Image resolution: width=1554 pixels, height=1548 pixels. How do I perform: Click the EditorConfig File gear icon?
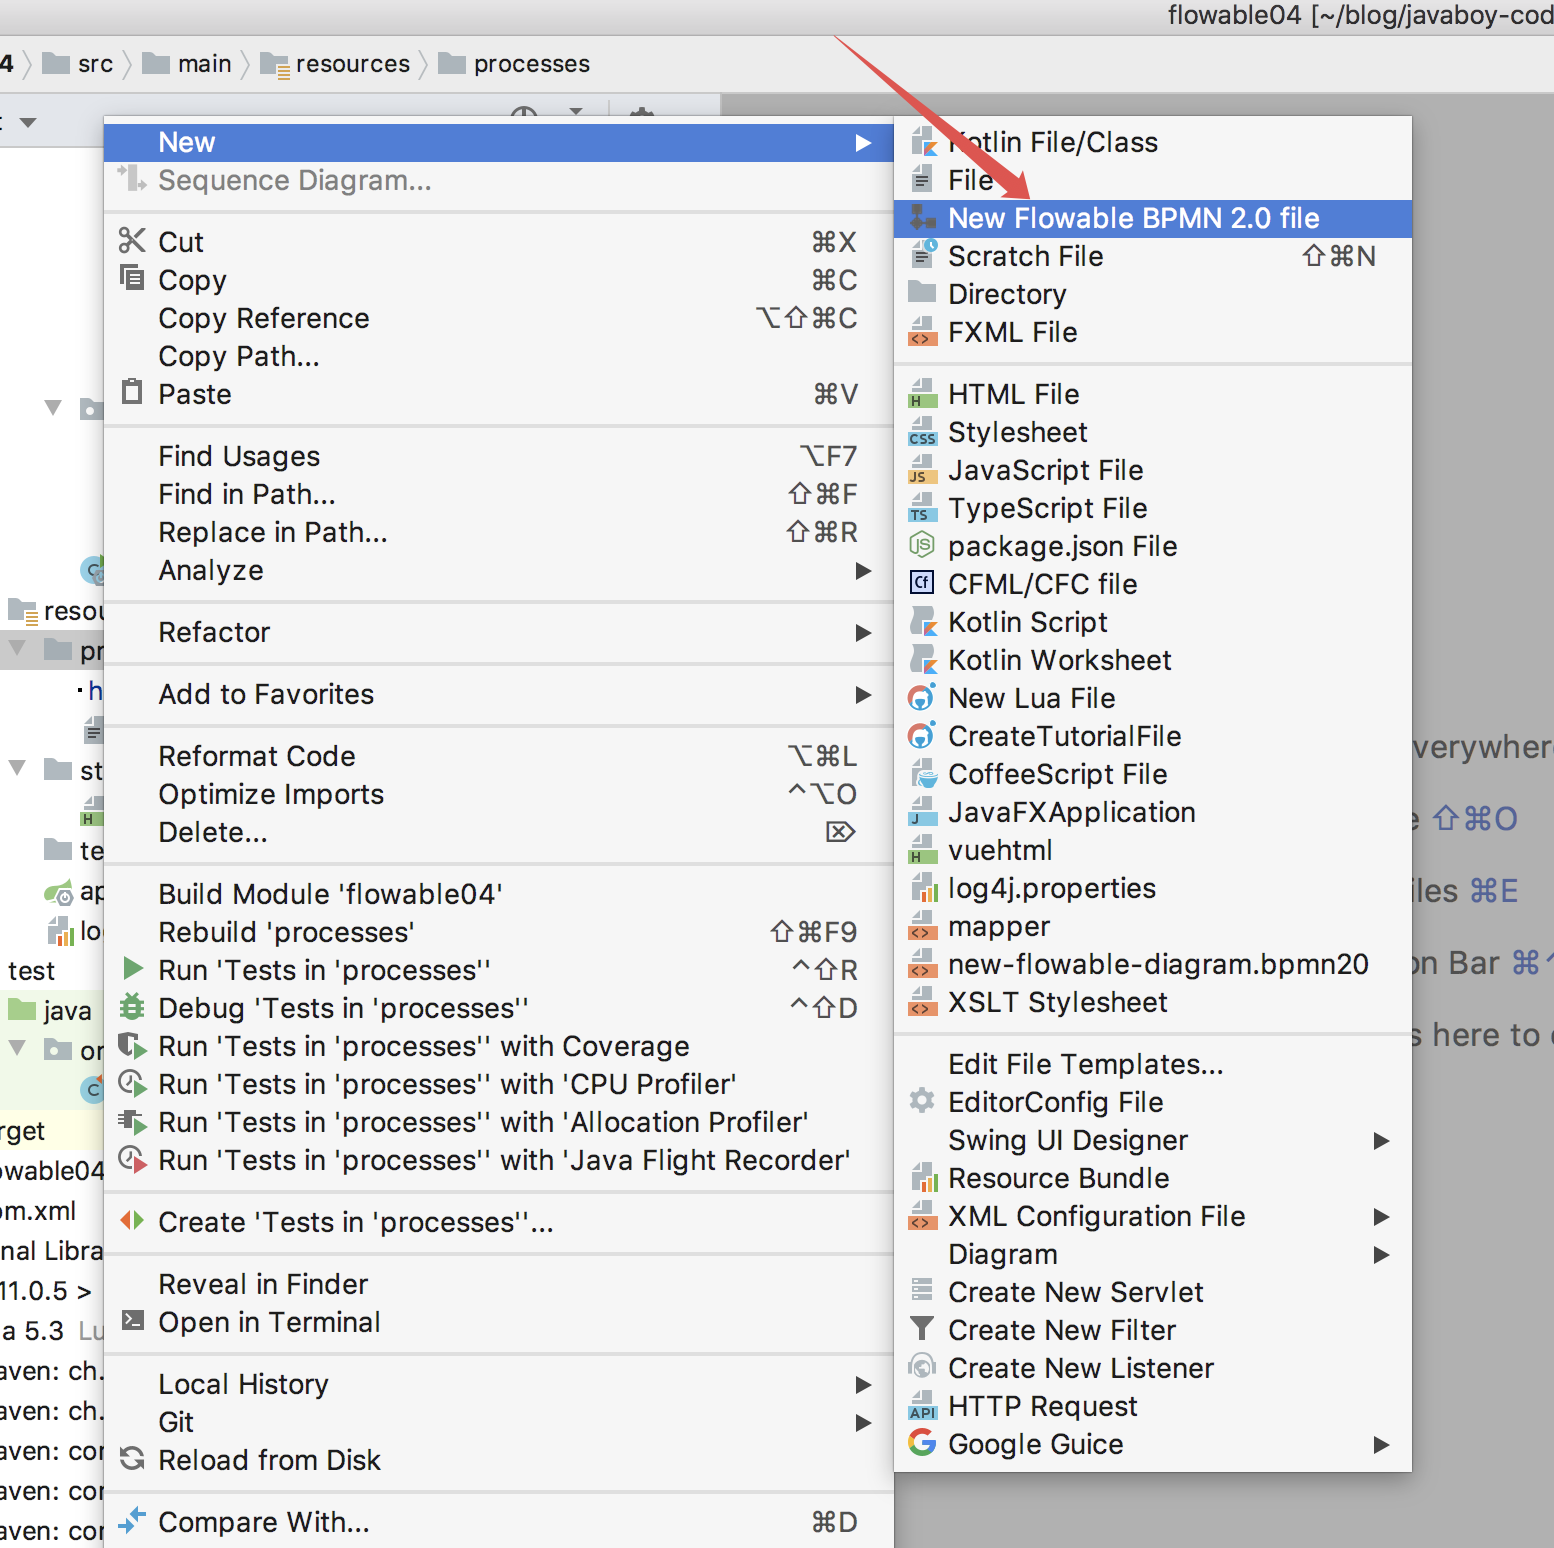[x=922, y=1101]
